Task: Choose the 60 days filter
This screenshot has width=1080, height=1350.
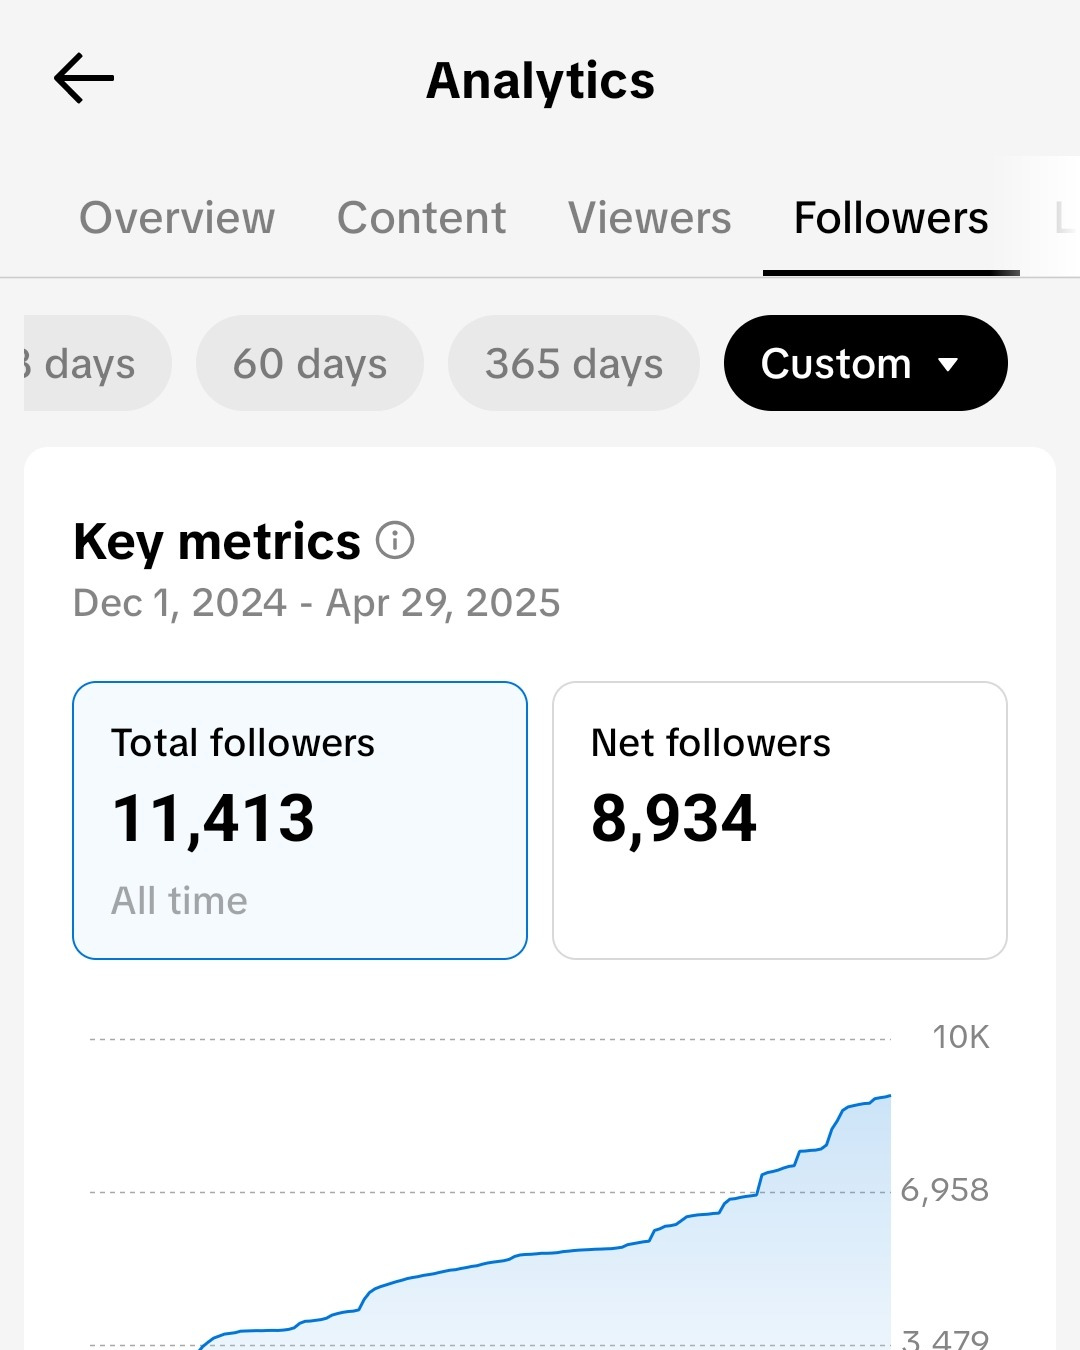Action: [x=310, y=363]
